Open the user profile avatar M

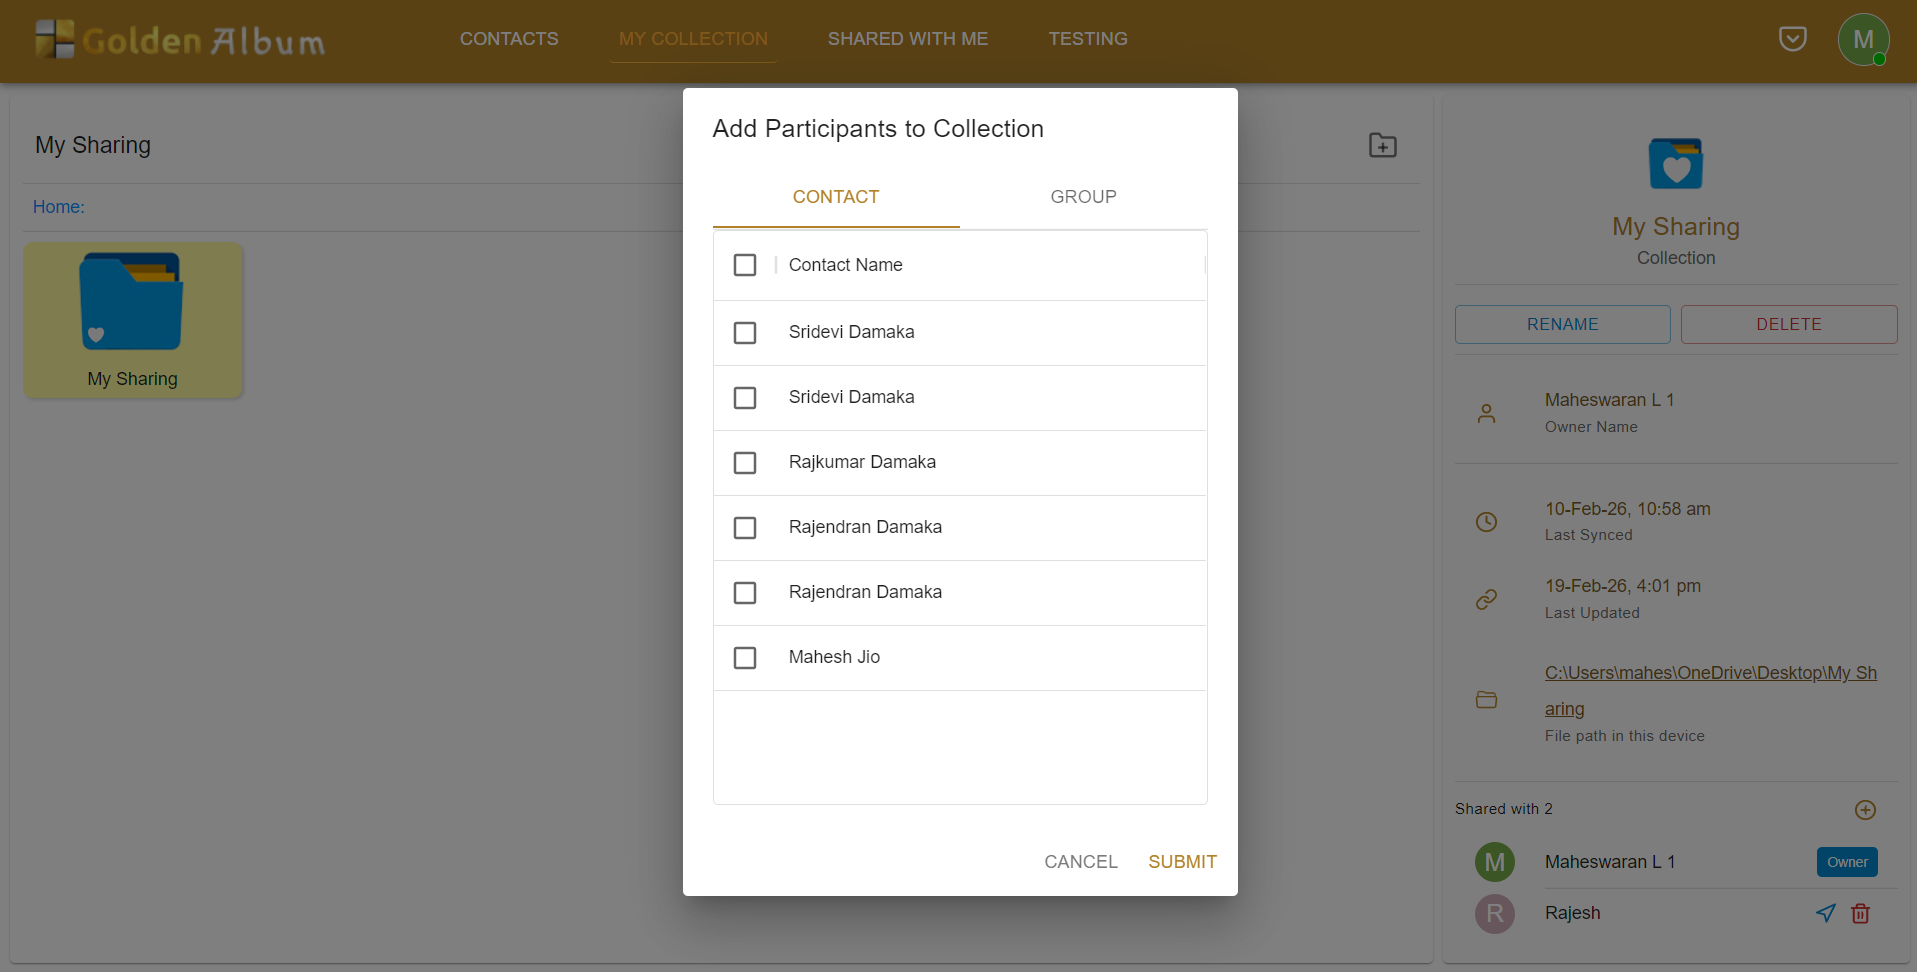point(1862,40)
